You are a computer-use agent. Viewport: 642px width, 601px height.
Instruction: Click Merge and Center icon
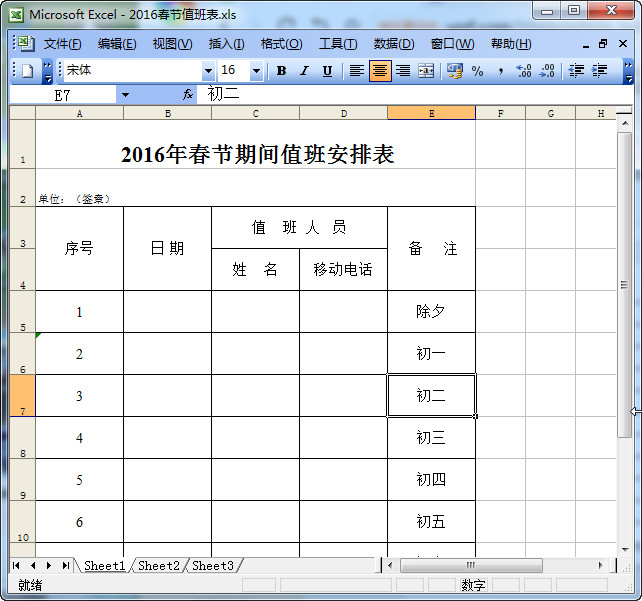426,71
